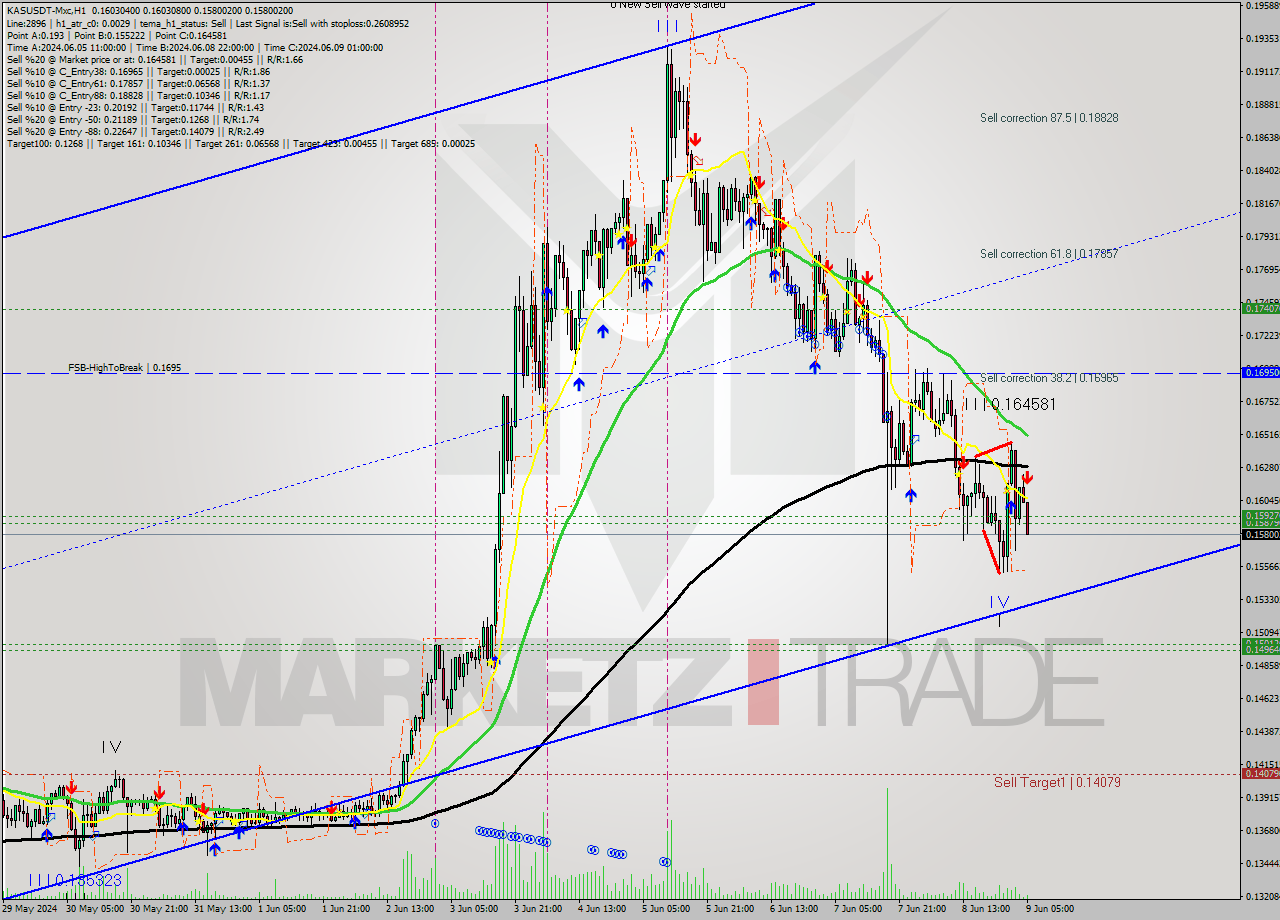Viewport: 1280px width, 920px height.
Task: Click the 'I I I 0.164581' wave label
Action: 1010,404
